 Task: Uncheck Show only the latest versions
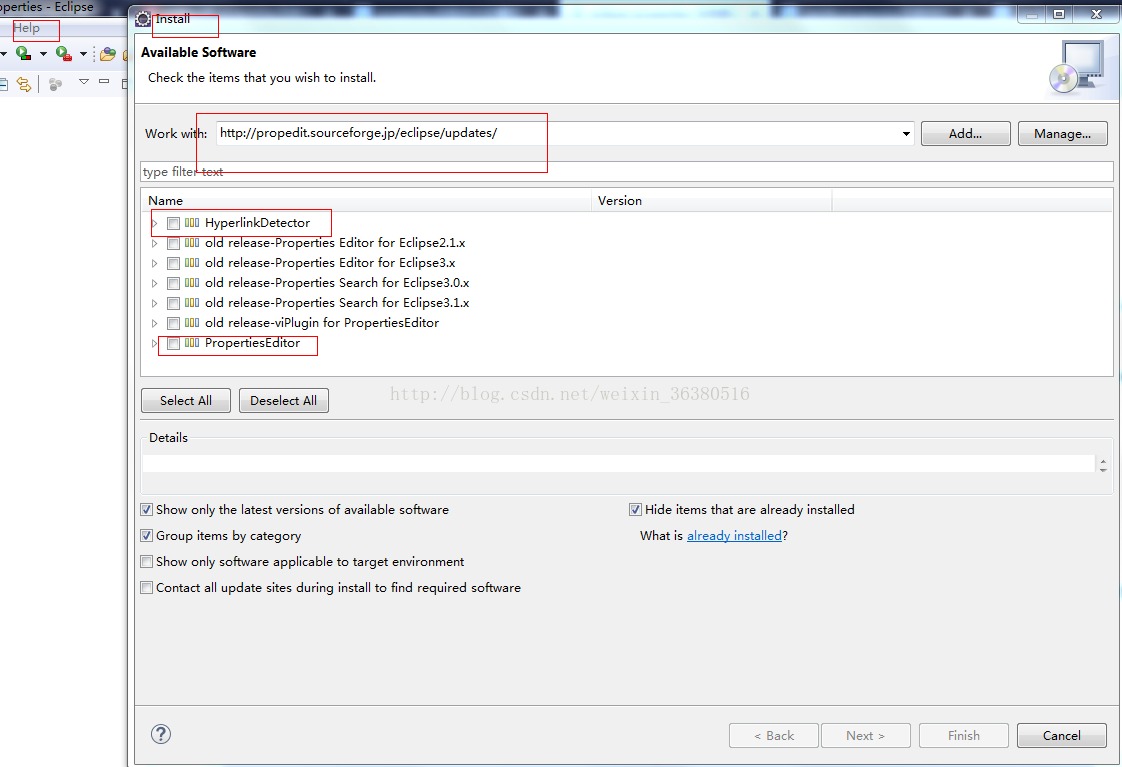coord(147,510)
